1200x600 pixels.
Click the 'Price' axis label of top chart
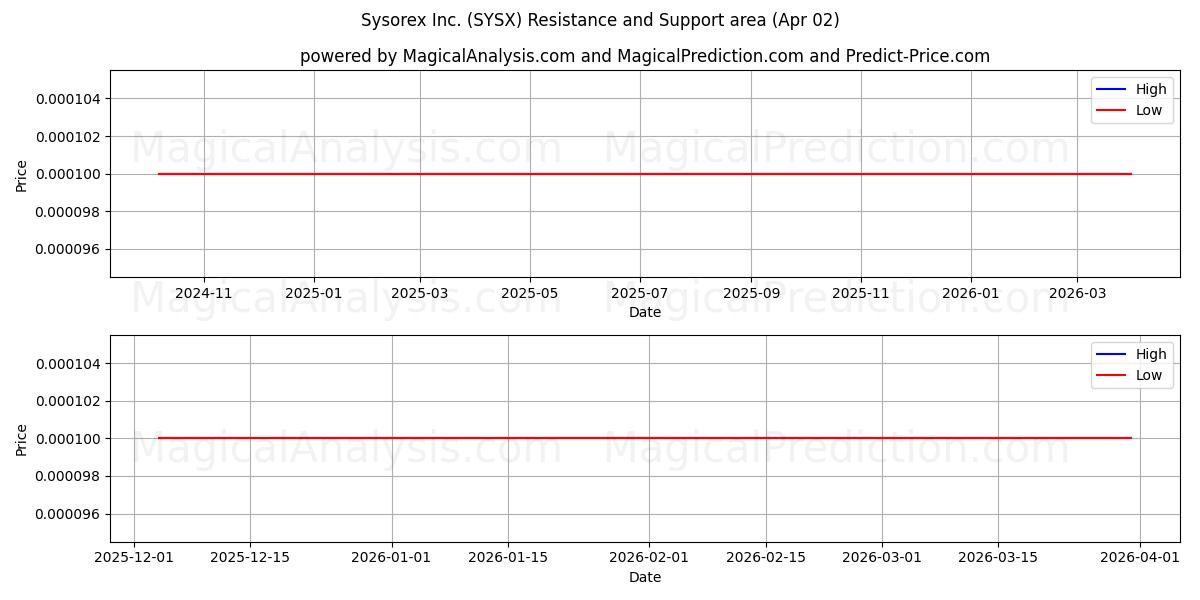click(22, 174)
